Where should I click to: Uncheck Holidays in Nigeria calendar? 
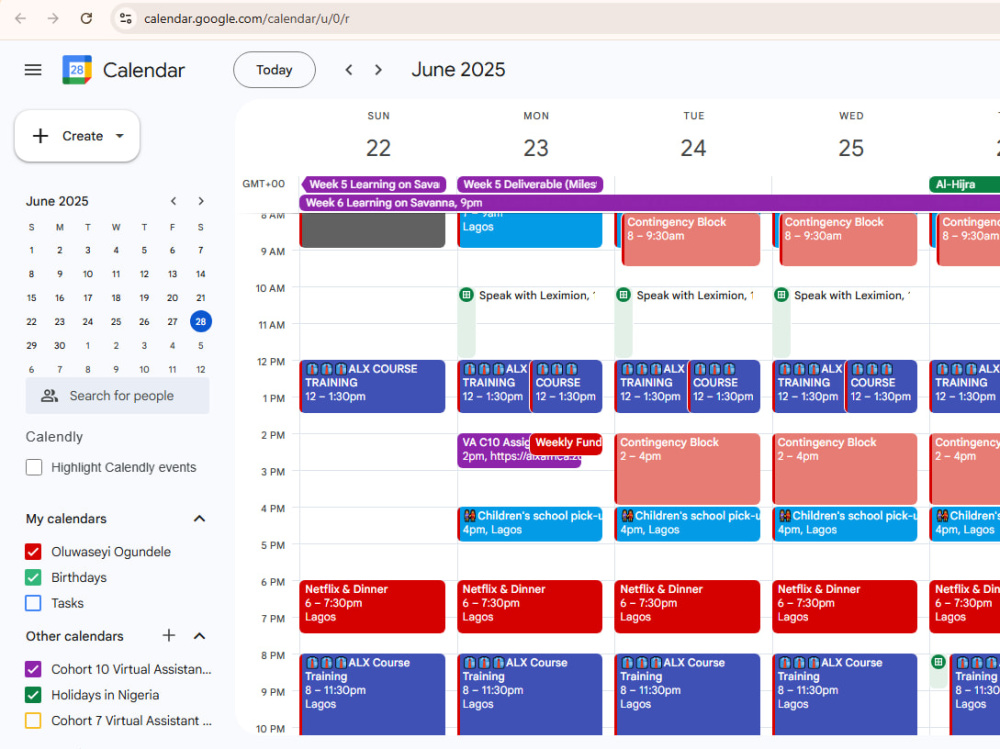(33, 695)
